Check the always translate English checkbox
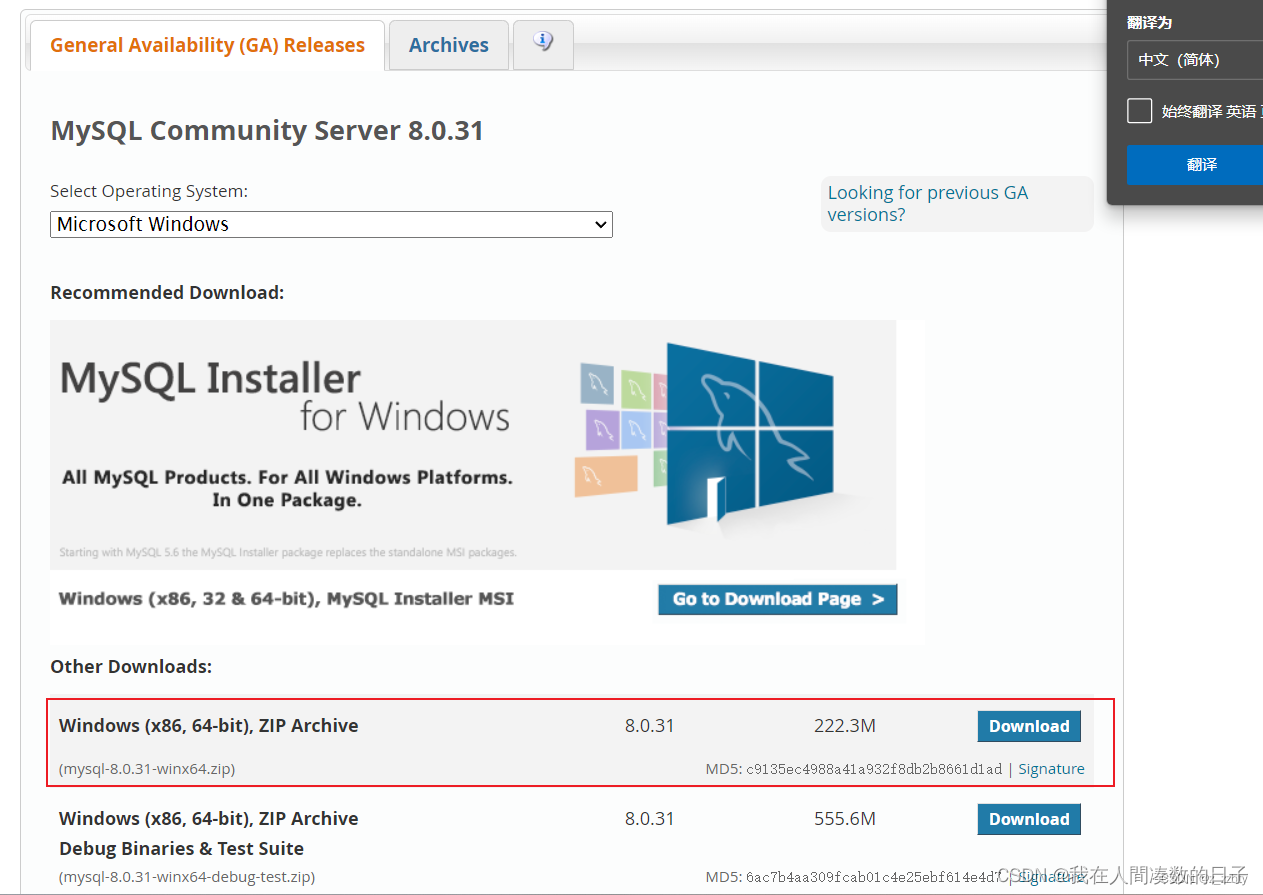 [1139, 111]
